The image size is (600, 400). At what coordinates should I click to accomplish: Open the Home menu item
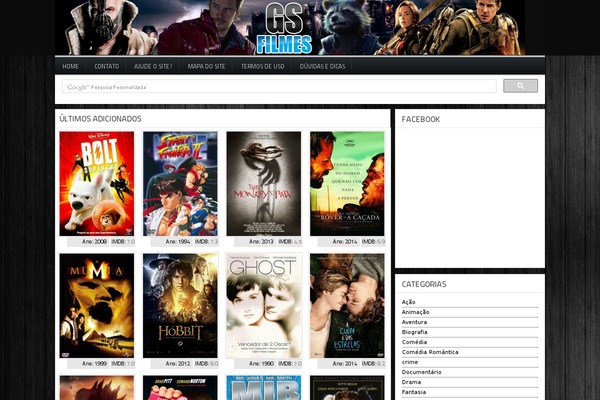[70, 66]
